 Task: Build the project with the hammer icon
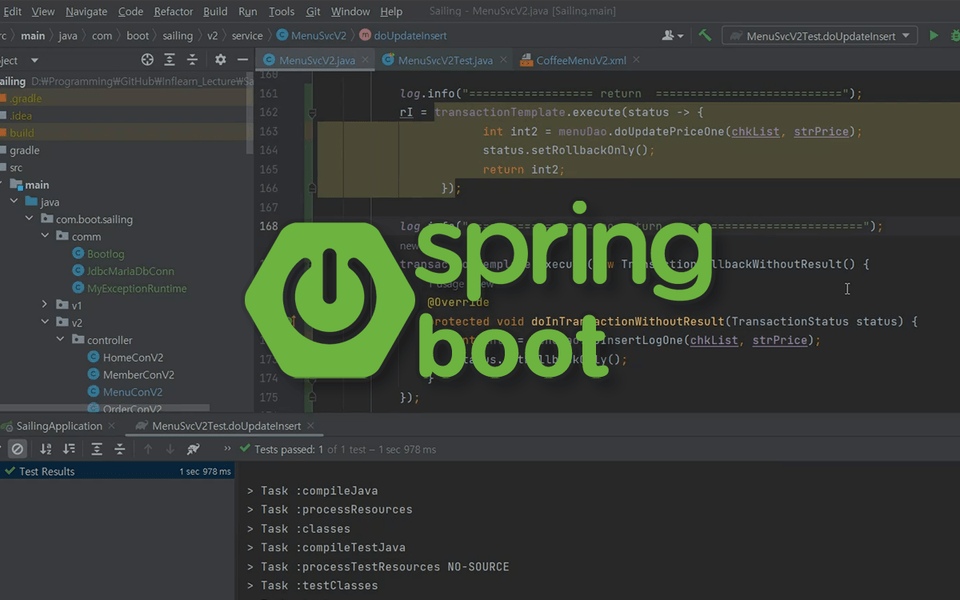pyautogui.click(x=705, y=36)
